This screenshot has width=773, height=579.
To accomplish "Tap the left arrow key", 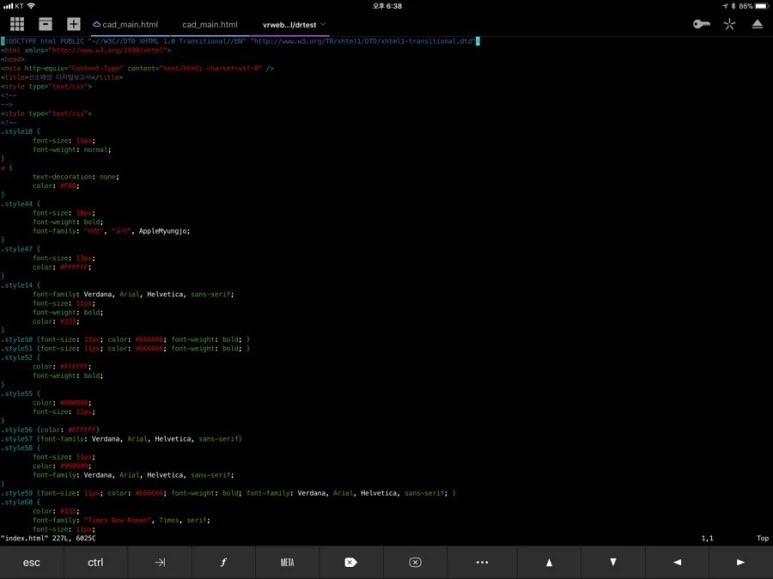I will click(677, 562).
